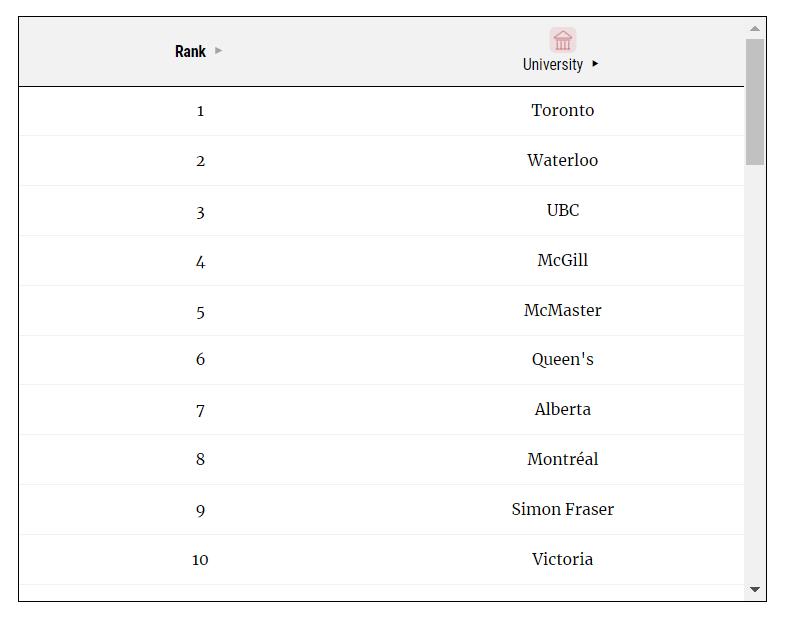792x618 pixels.
Task: Click the Rank column sort arrow
Action: tap(218, 50)
